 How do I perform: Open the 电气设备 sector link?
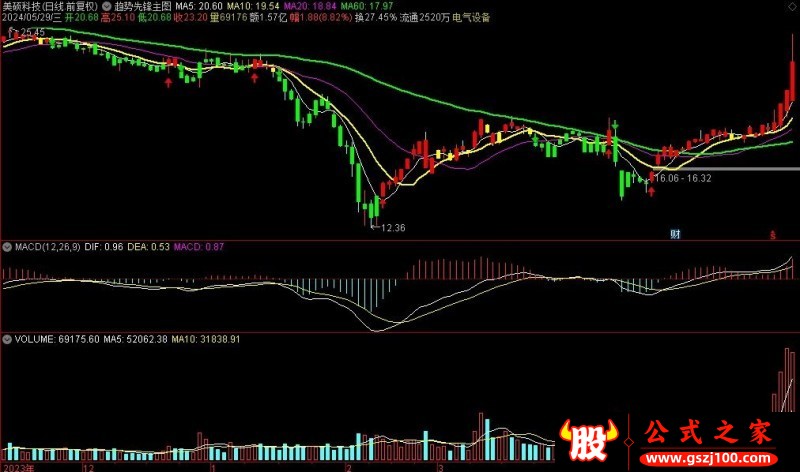point(471,18)
